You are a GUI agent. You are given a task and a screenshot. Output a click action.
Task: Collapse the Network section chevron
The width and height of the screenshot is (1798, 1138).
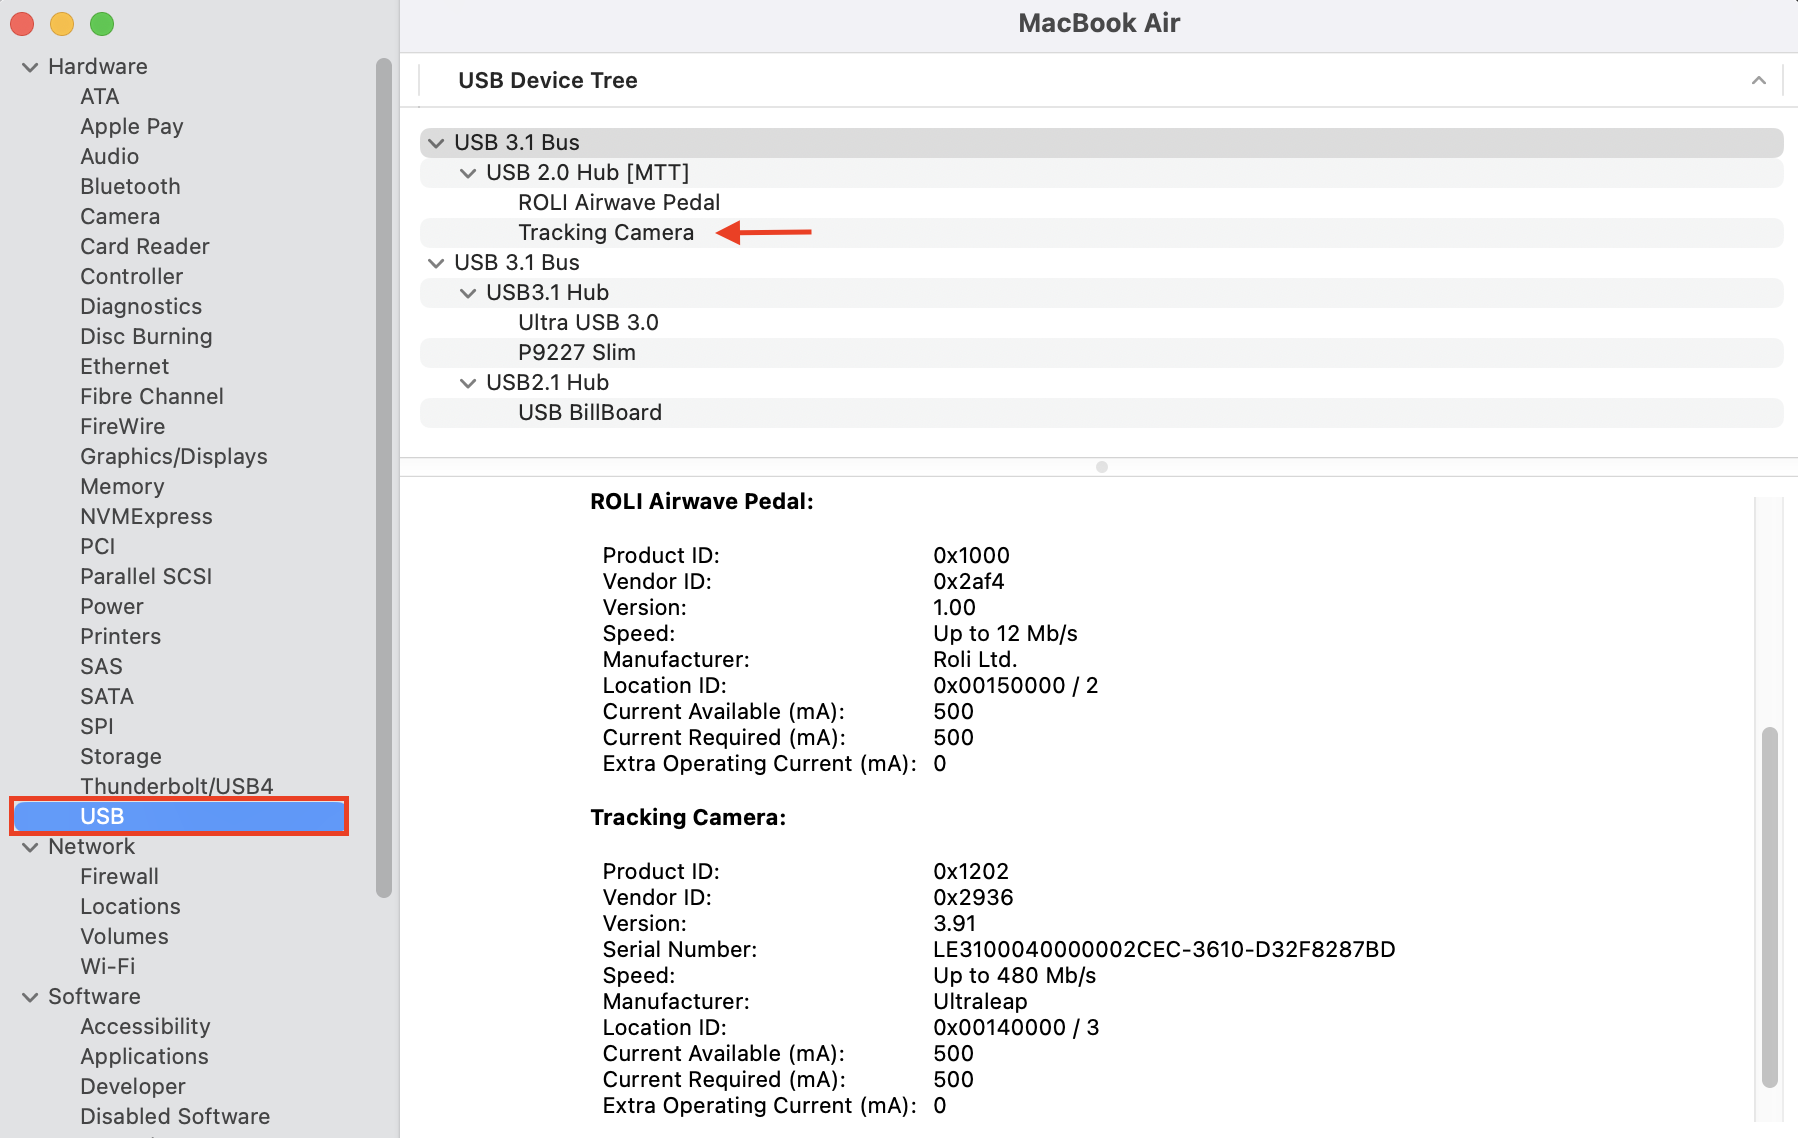tap(30, 847)
